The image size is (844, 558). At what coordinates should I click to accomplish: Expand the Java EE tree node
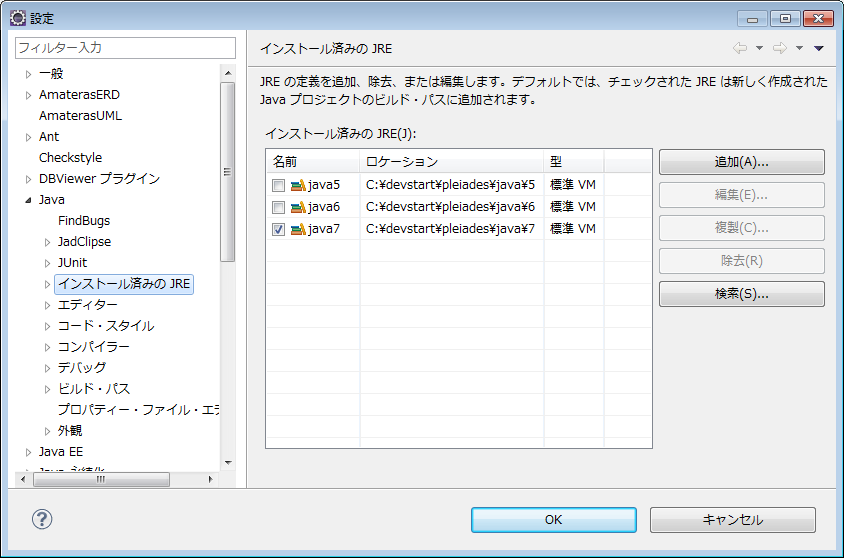point(29,453)
